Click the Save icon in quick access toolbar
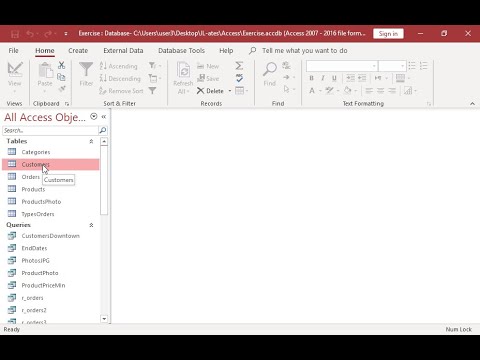 (x=15, y=34)
